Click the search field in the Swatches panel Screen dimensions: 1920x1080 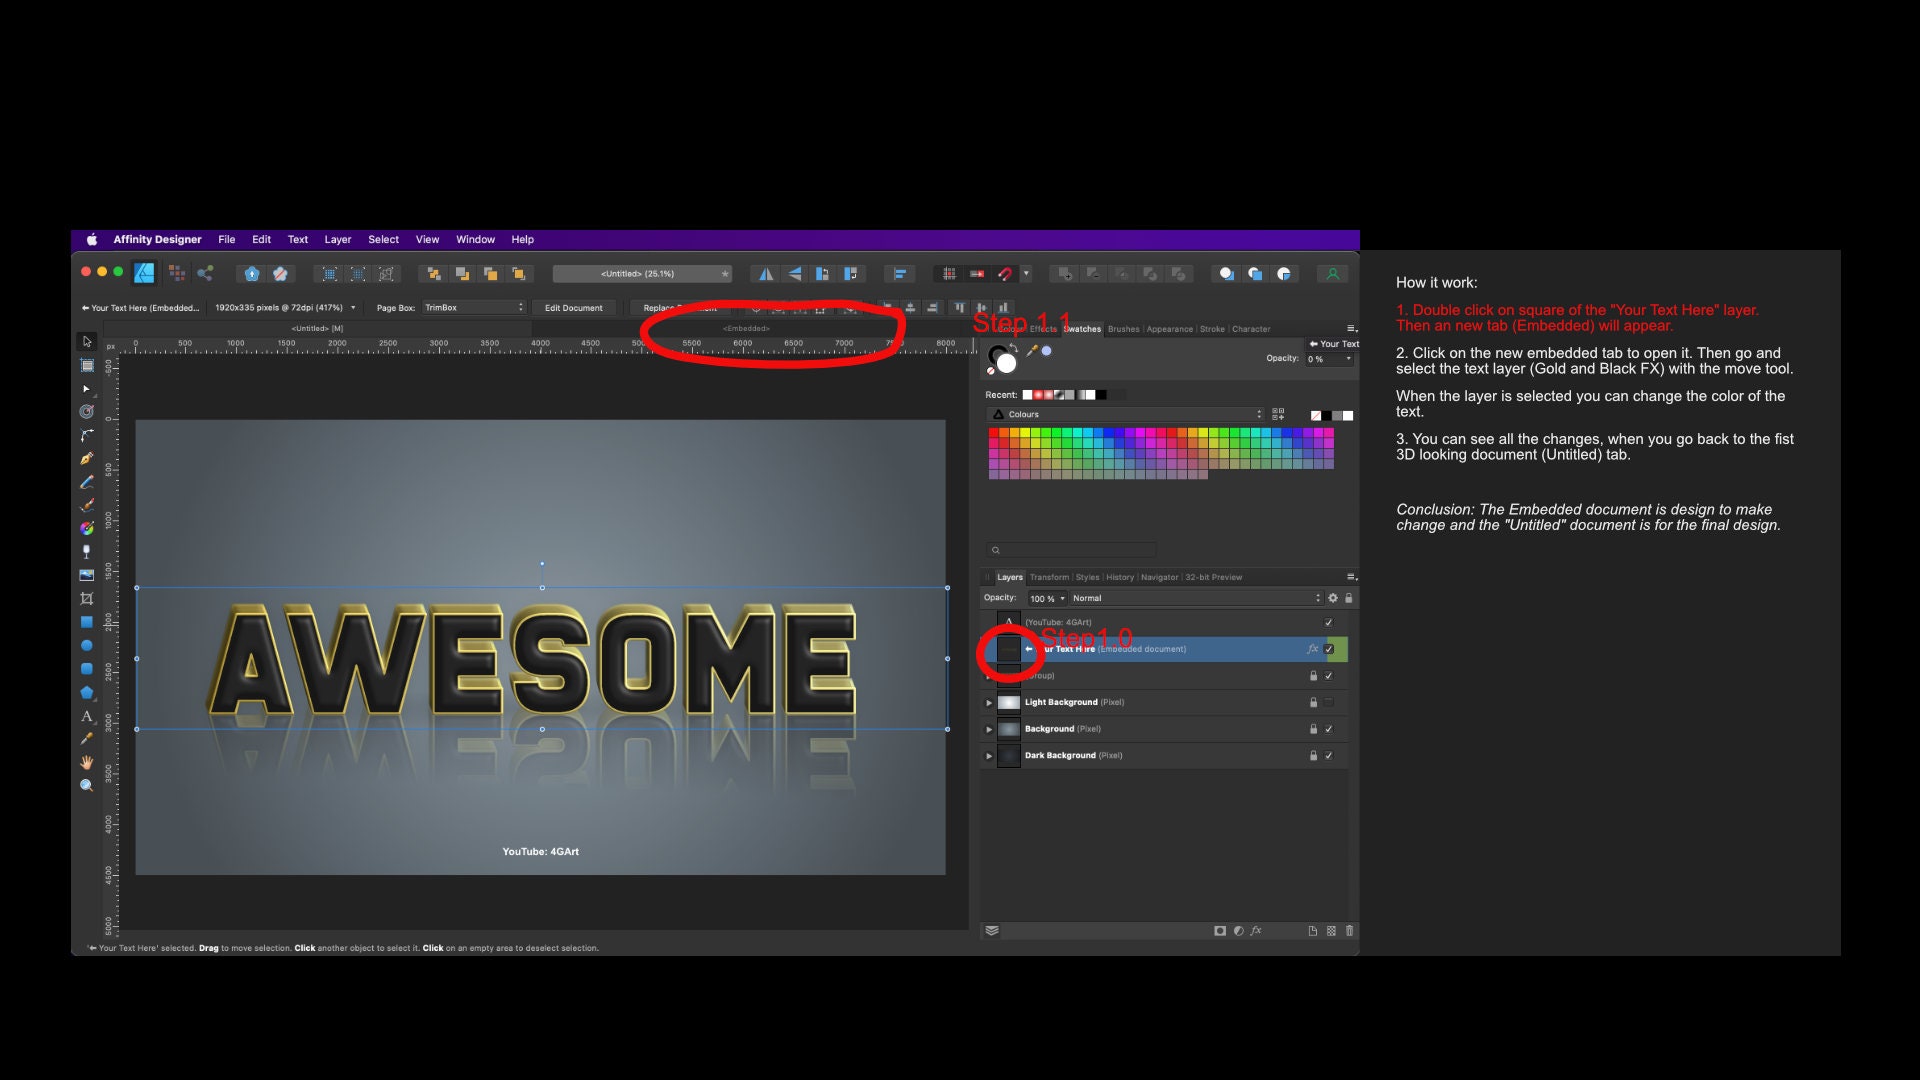[x=1070, y=549]
